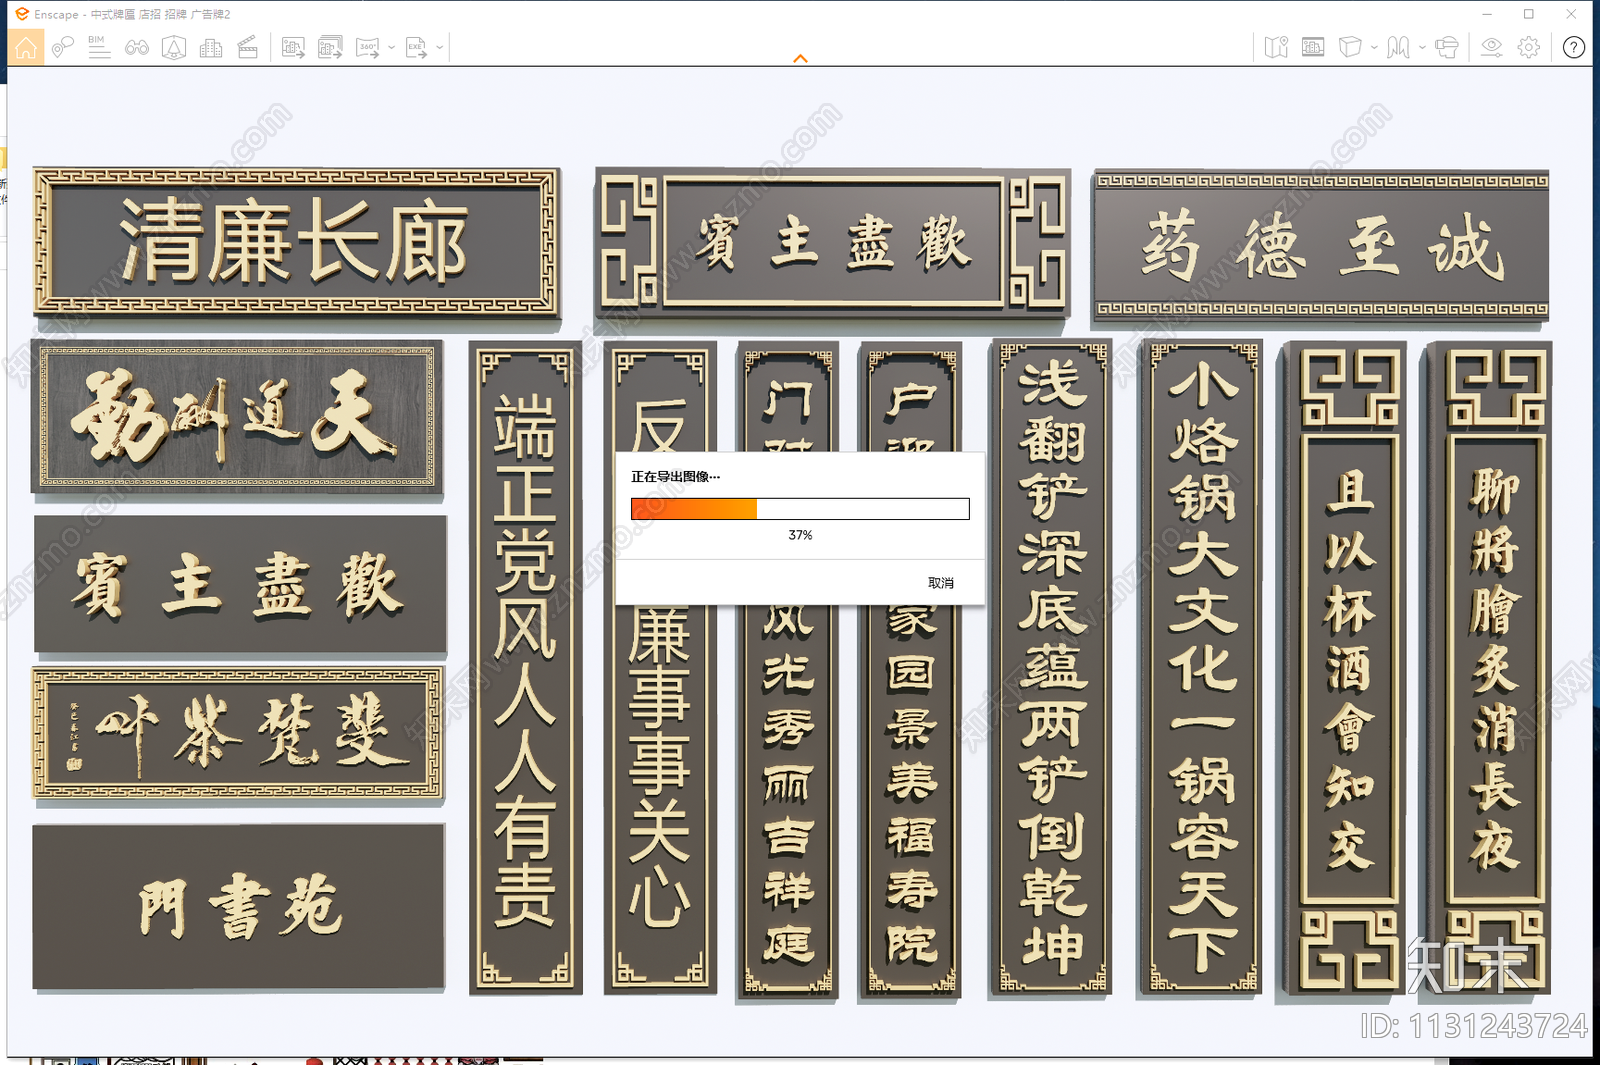Click the cube rendering style icon
This screenshot has height=1065, width=1600.
[x=1350, y=47]
